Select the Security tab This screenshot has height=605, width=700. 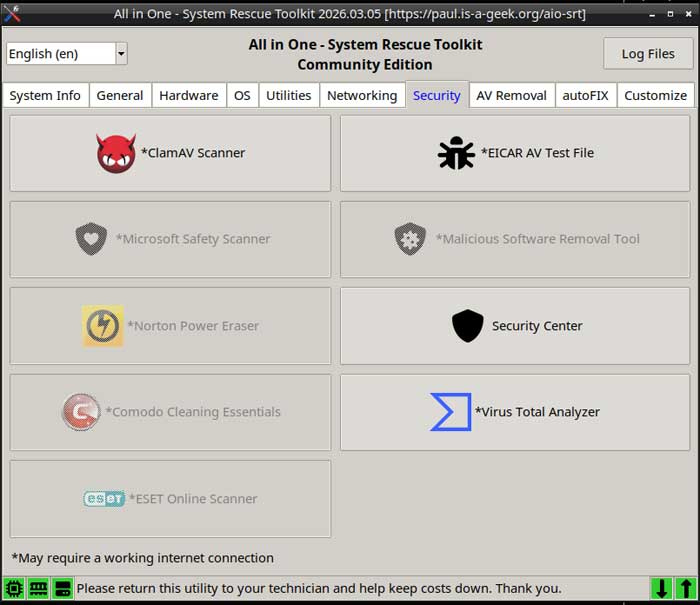tap(437, 95)
